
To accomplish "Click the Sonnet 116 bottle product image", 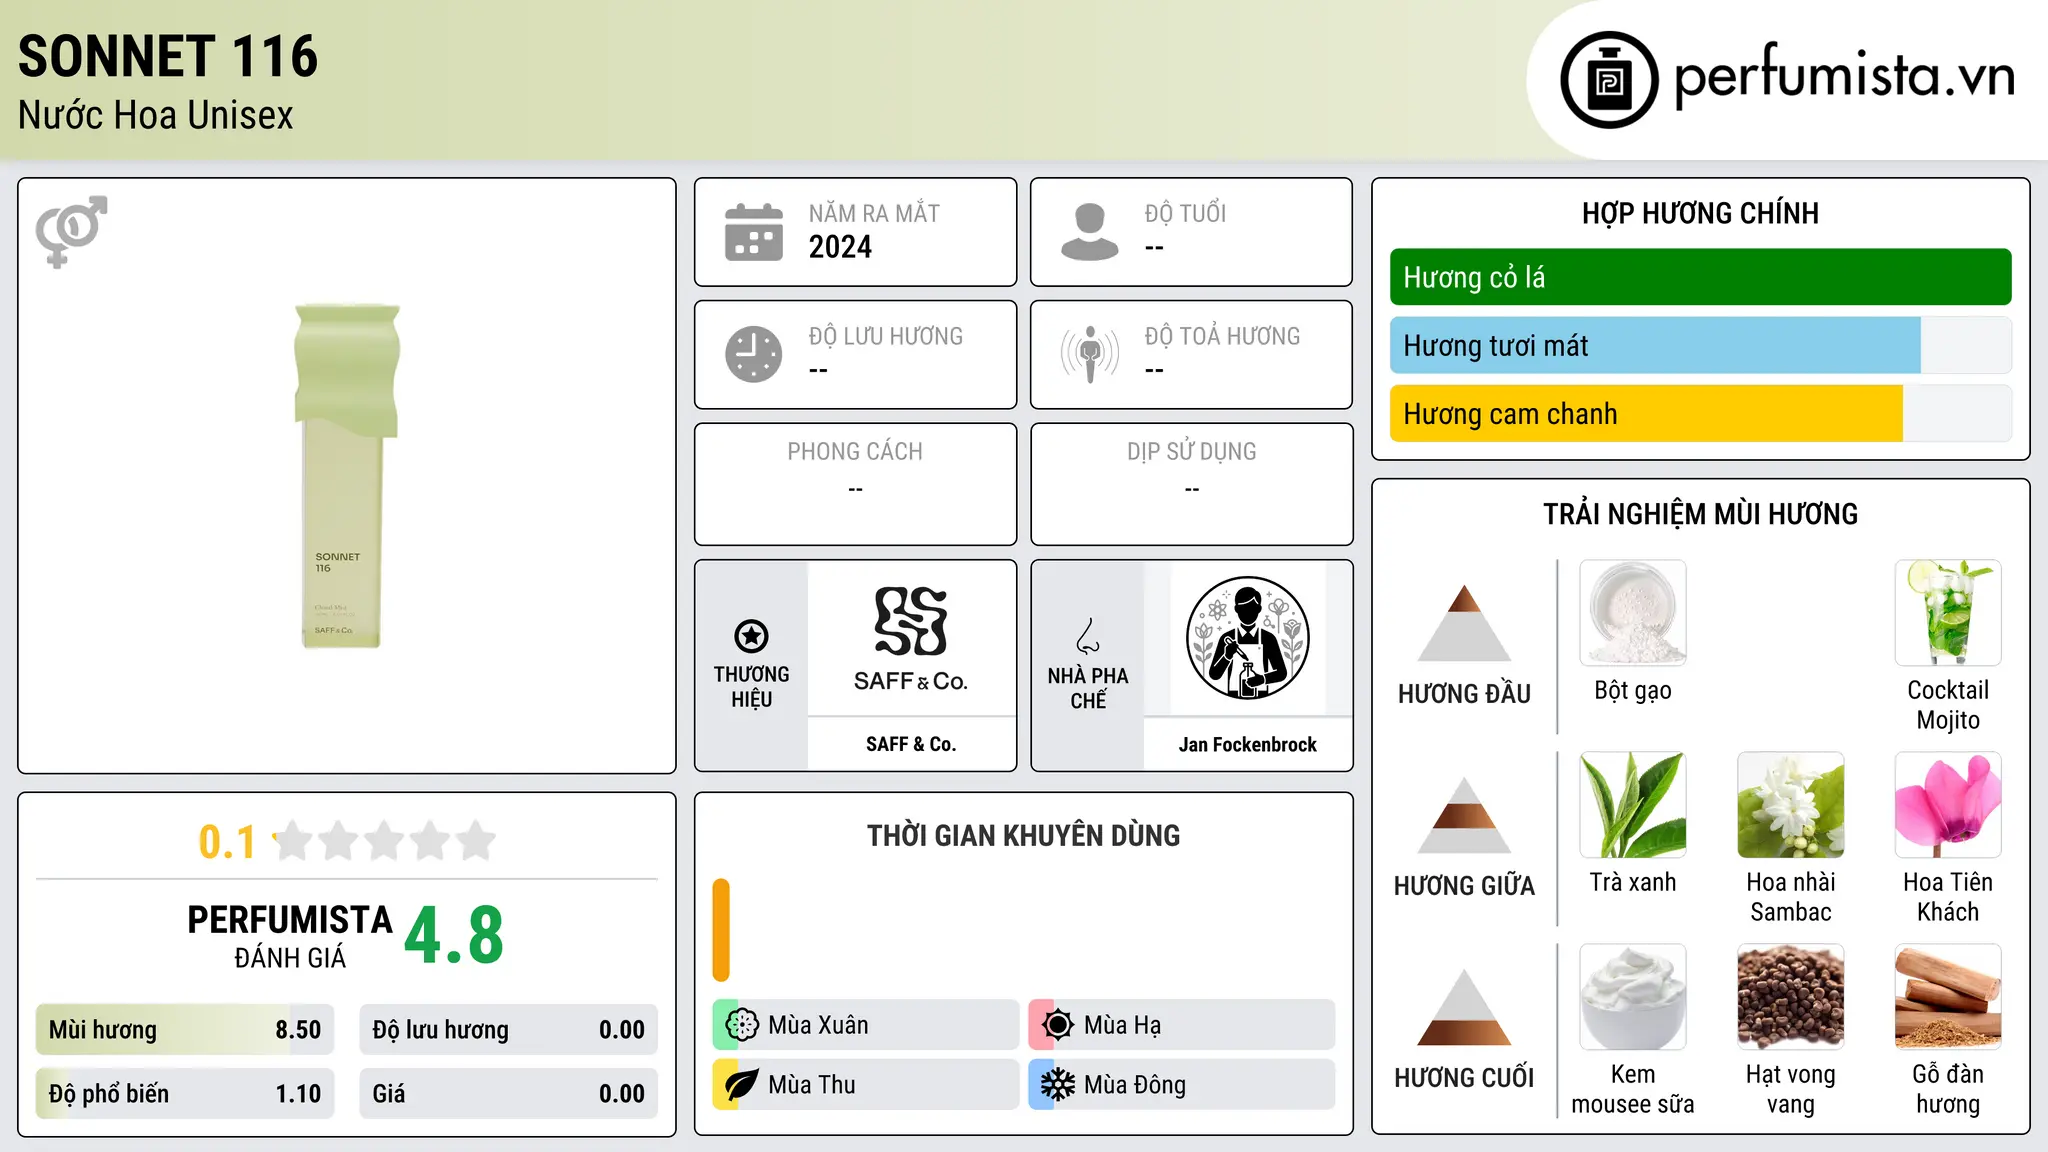I will (346, 476).
